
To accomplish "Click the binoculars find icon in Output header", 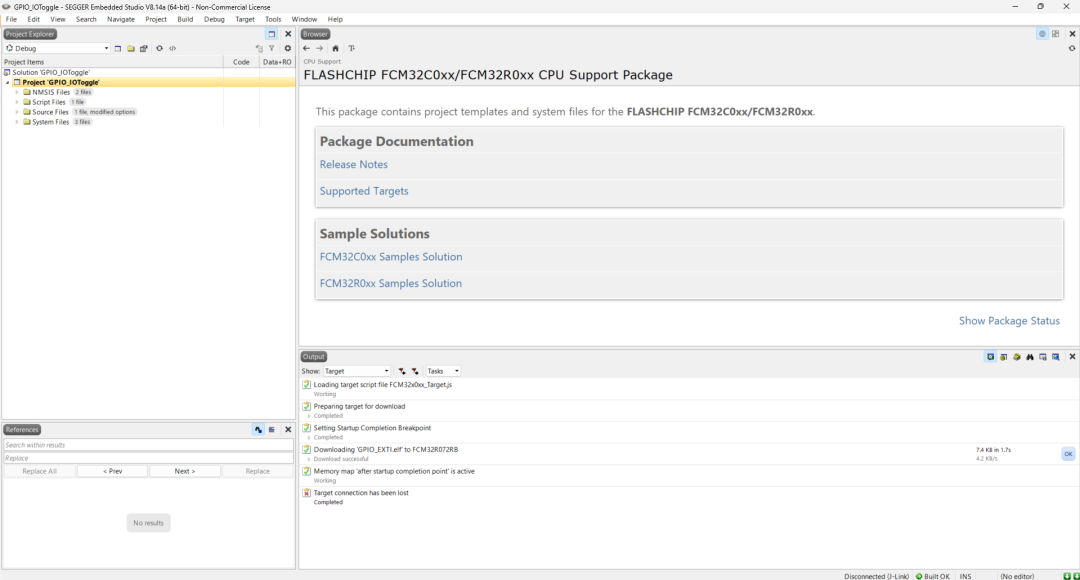I will [x=1030, y=357].
